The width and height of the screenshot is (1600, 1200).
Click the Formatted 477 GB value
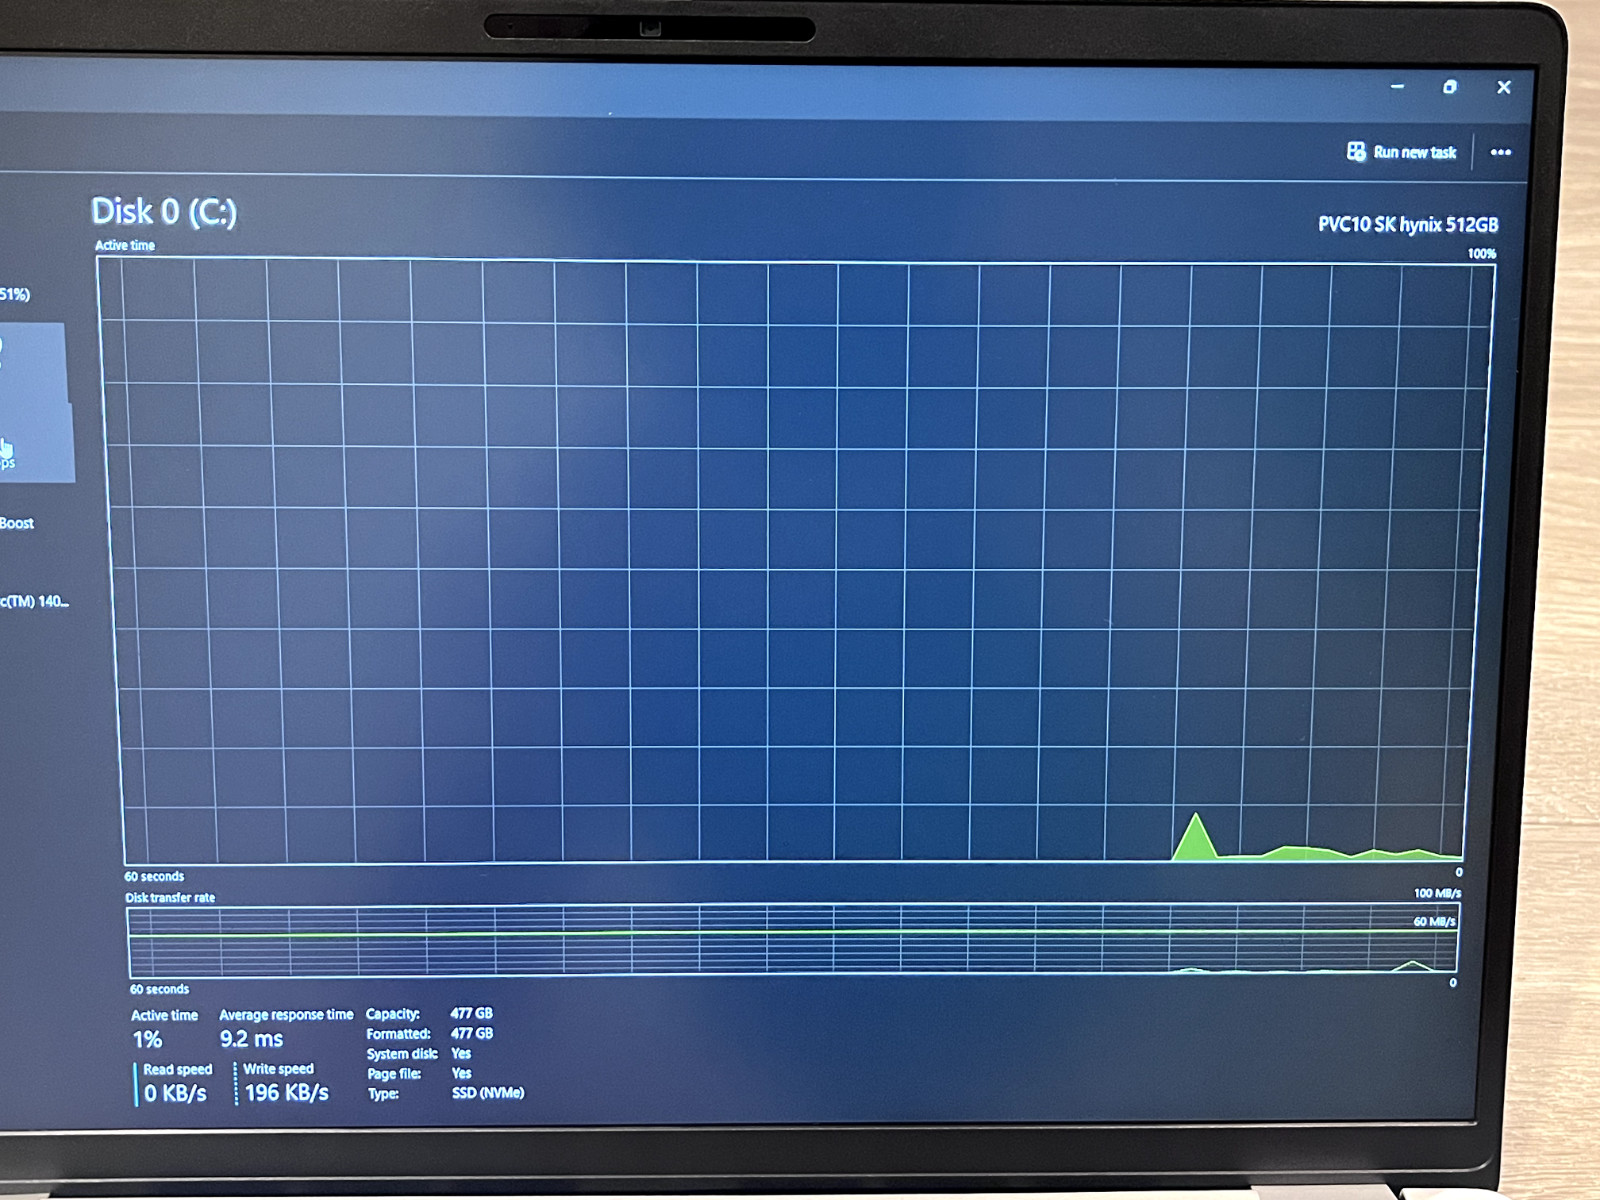[x=471, y=1033]
